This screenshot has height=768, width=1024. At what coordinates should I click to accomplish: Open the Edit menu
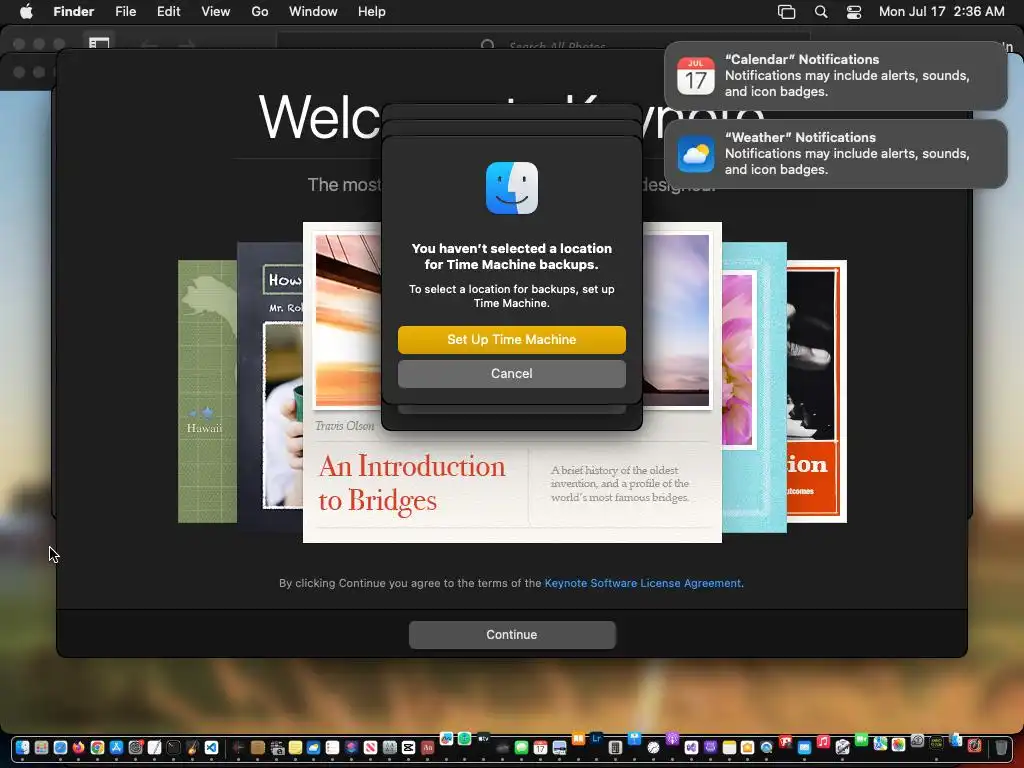168,12
